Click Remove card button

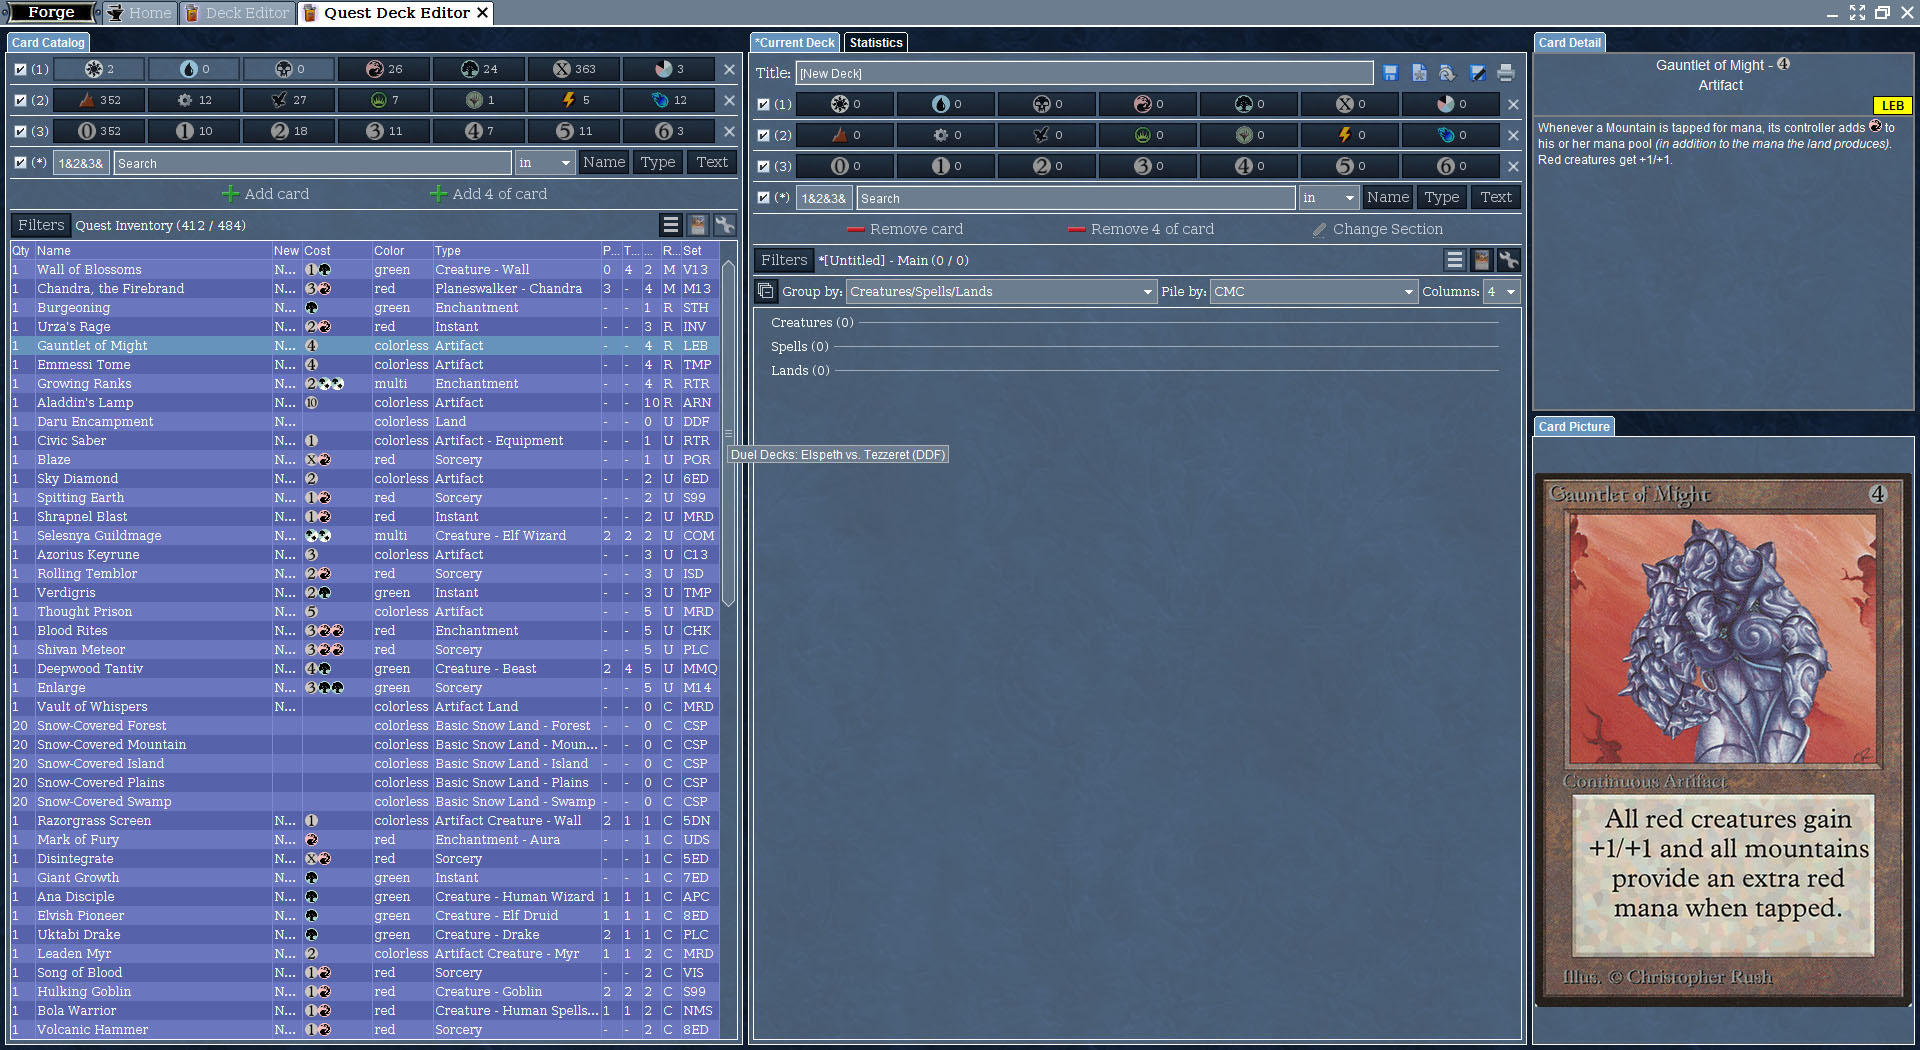(905, 229)
